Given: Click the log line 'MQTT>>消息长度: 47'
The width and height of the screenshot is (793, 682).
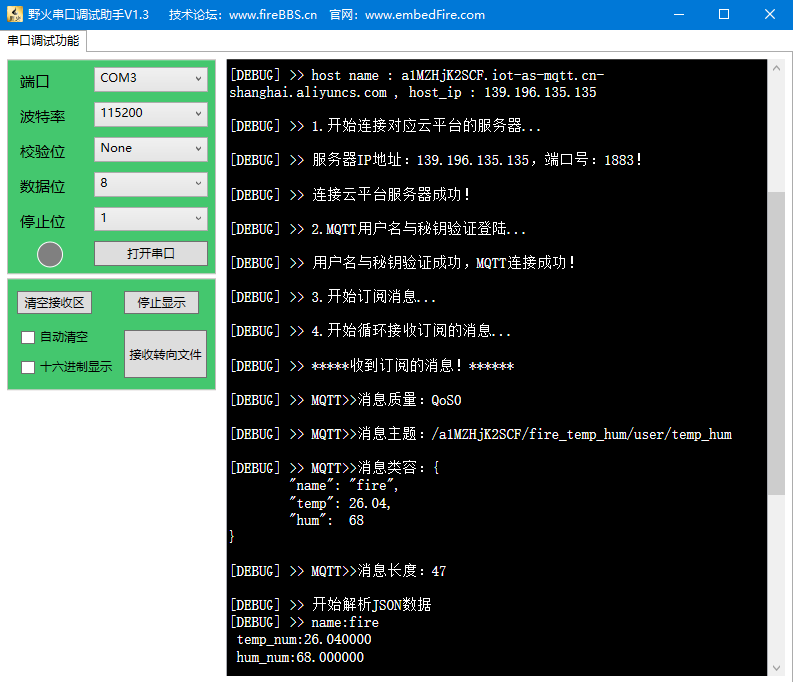Looking at the screenshot, I should (x=378, y=571).
